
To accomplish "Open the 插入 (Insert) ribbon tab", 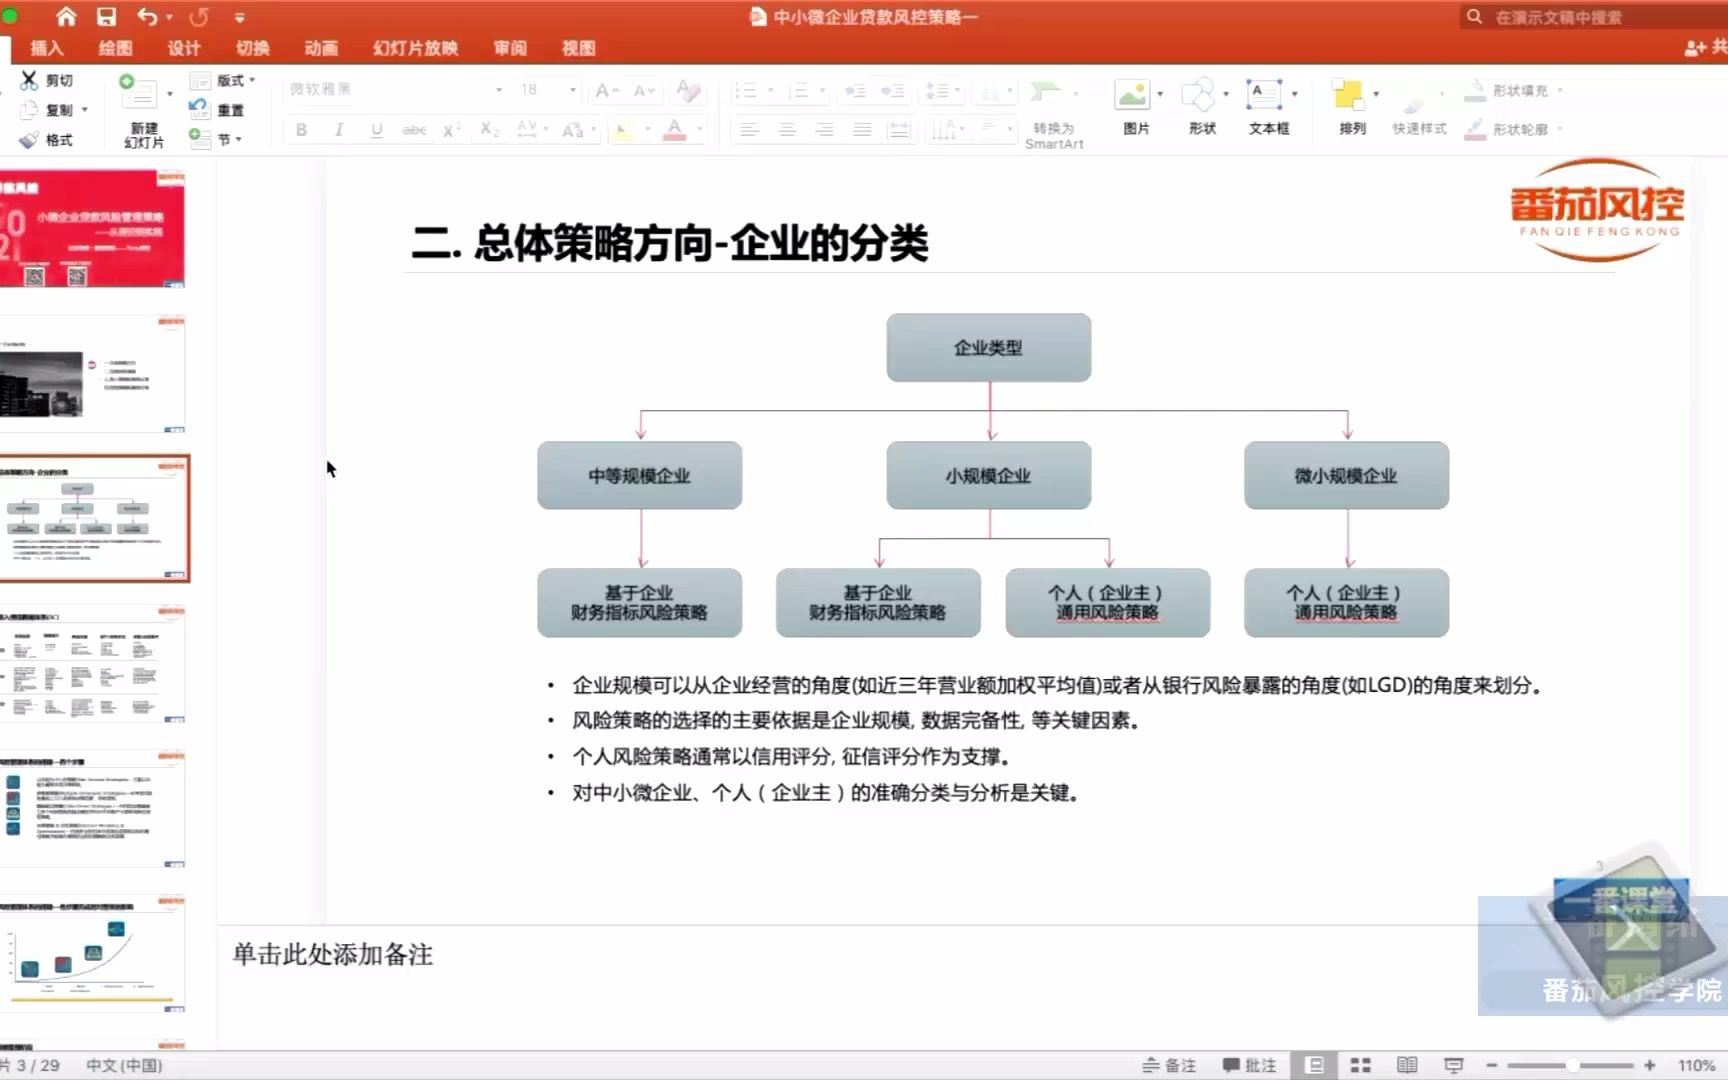I will click(46, 48).
